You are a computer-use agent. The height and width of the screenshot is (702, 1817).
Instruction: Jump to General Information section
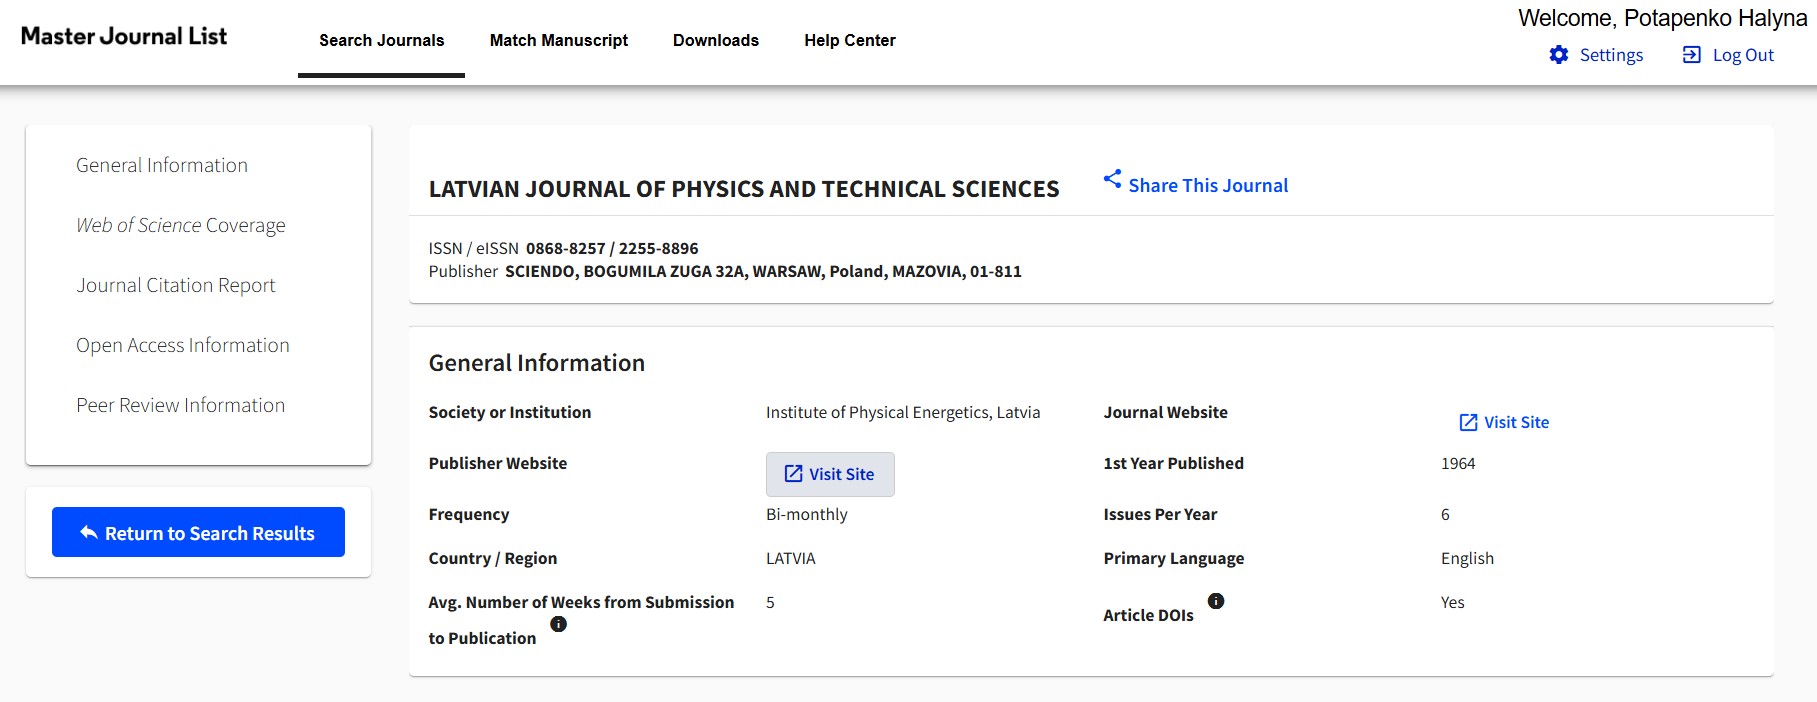point(162,166)
